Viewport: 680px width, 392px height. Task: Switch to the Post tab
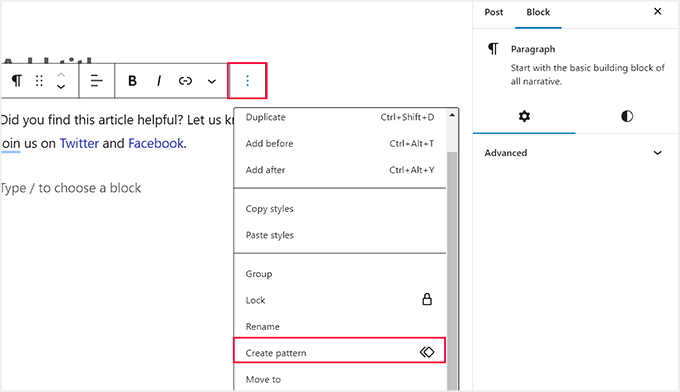click(494, 12)
